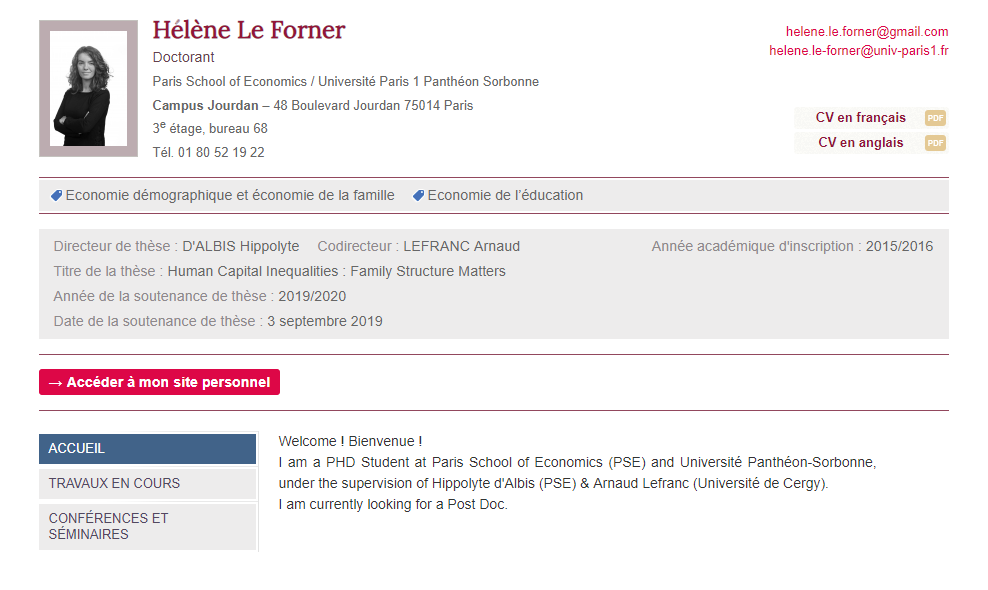
Task: Open the TRAVAUX EN COURS section
Action: (147, 483)
